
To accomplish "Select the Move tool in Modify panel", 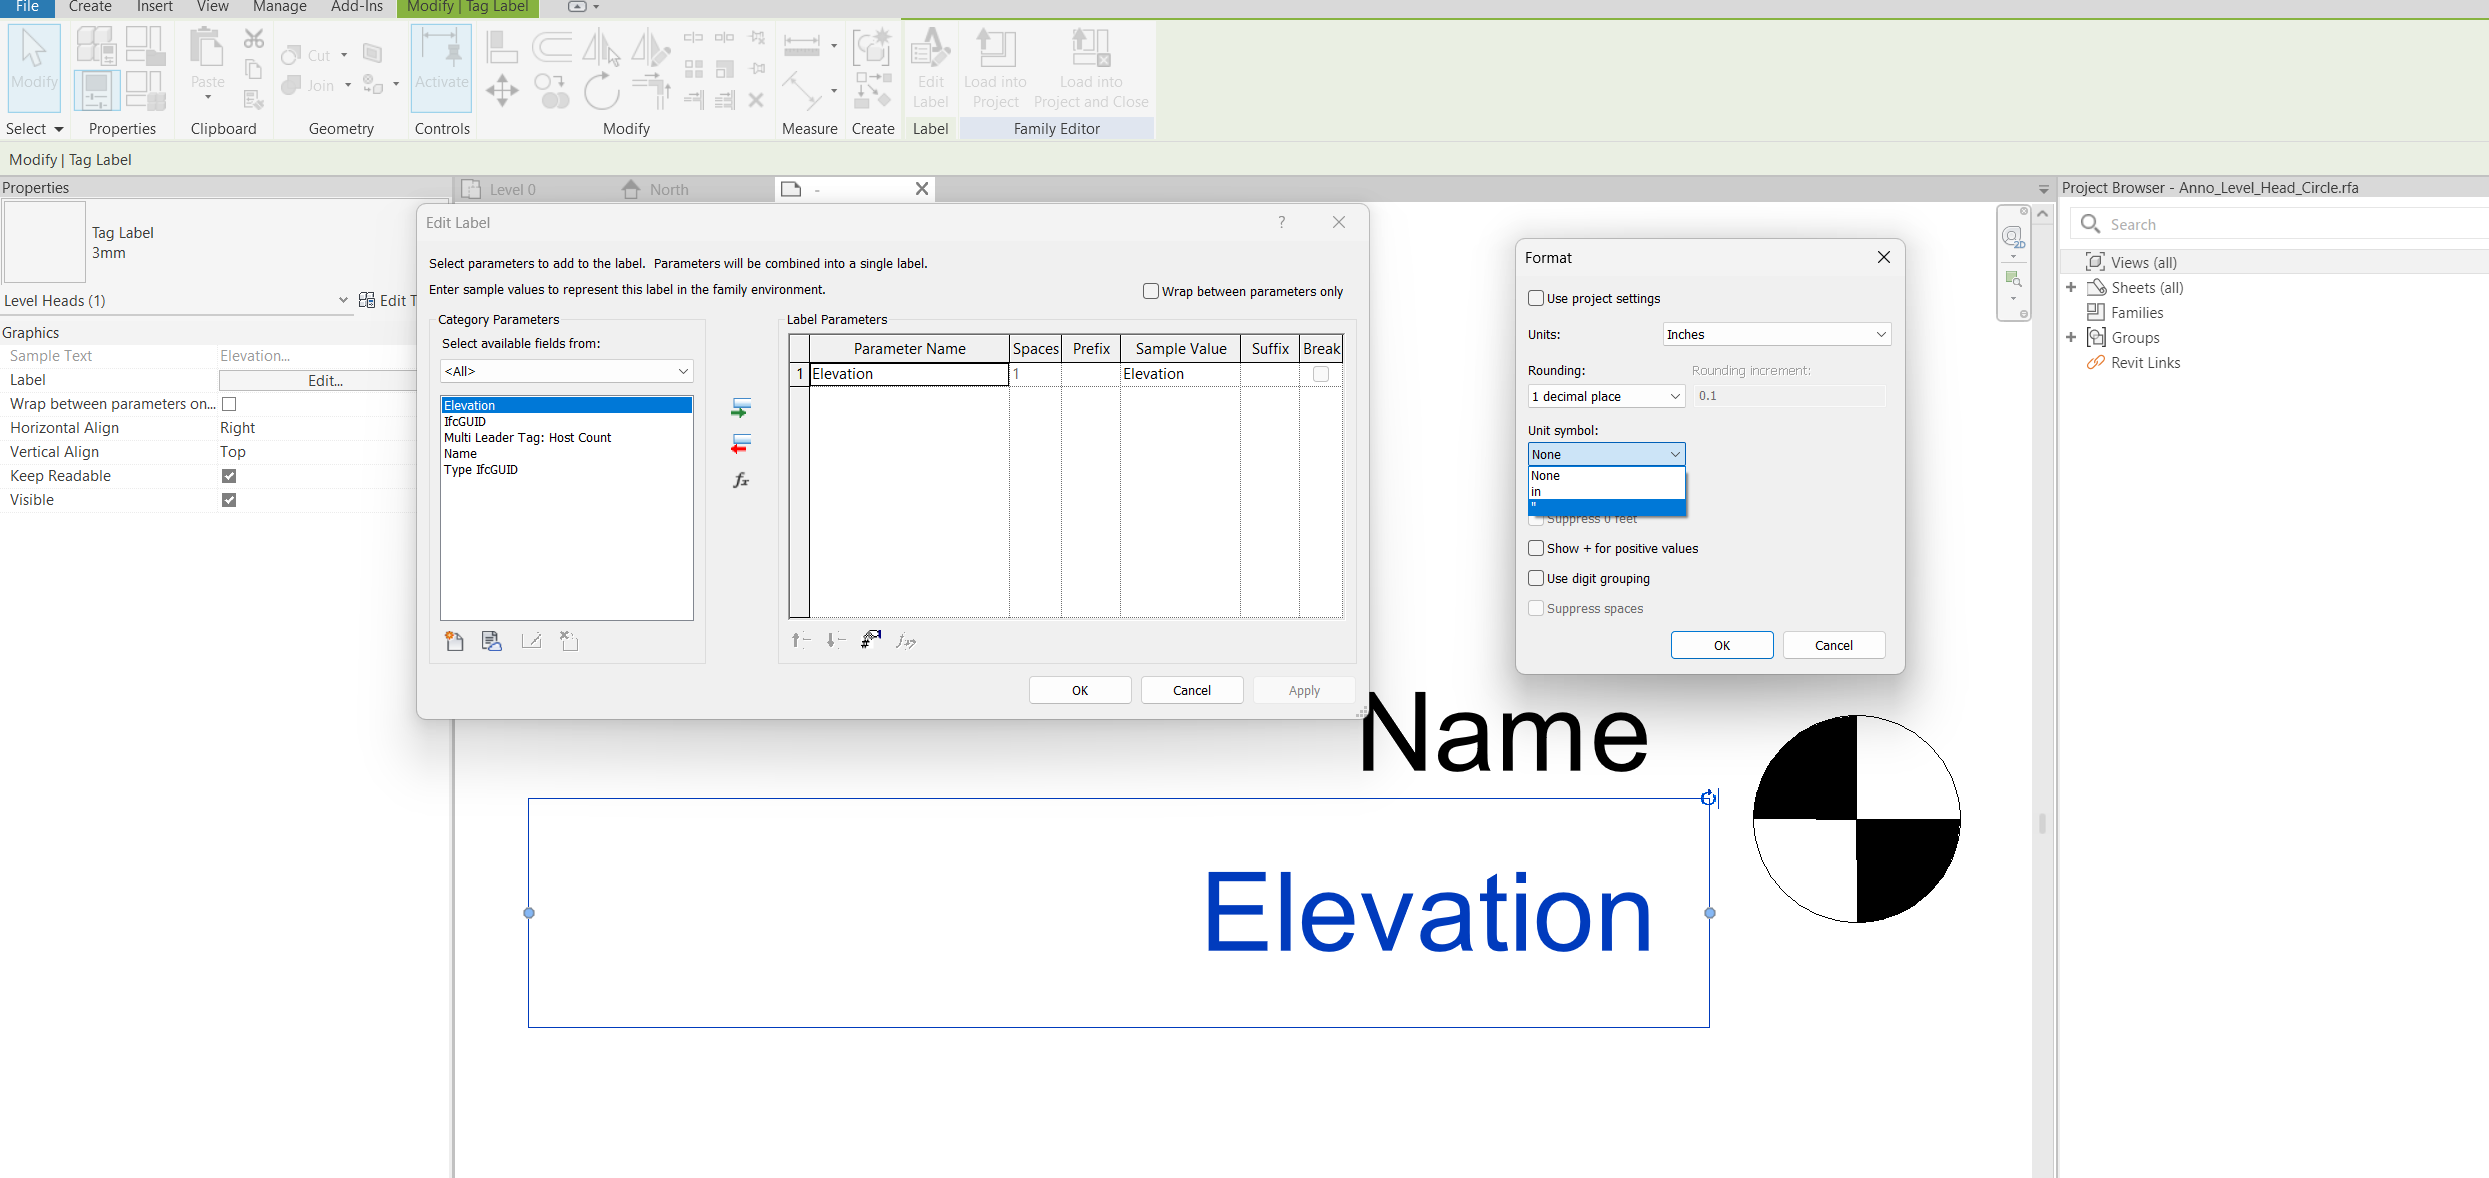I will pos(502,90).
